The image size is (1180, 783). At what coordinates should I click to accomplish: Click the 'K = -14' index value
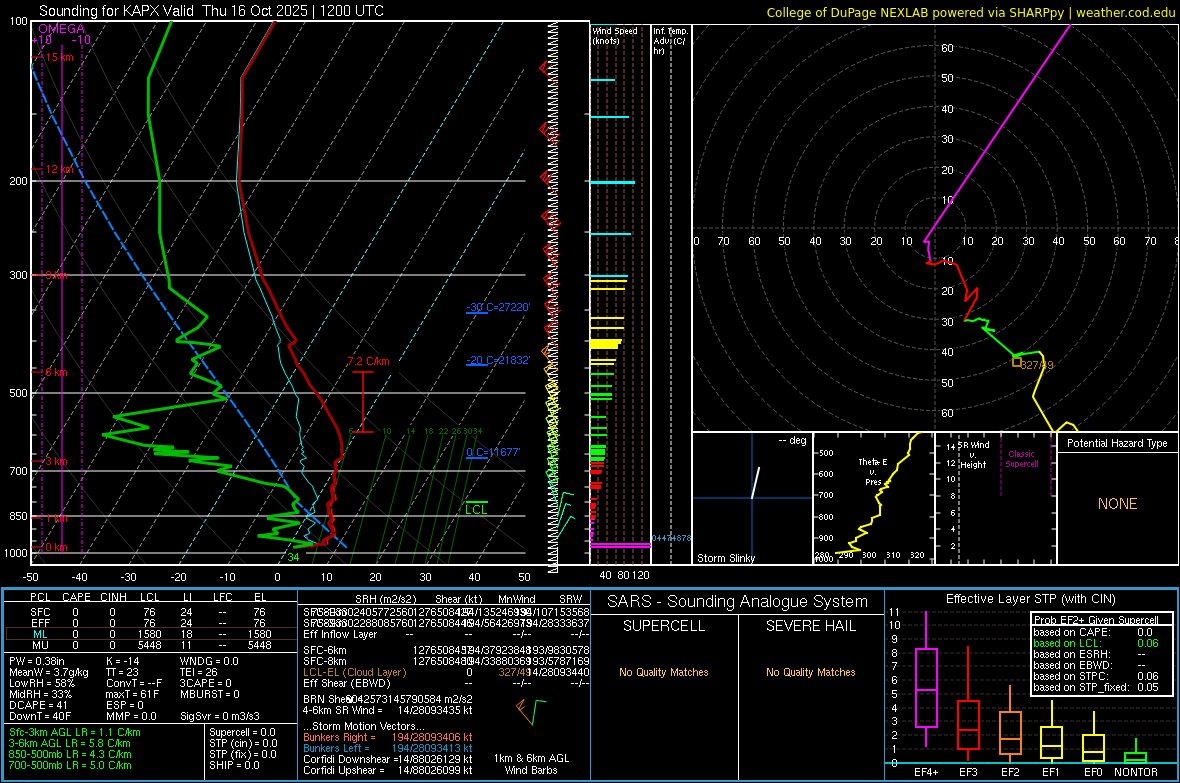tap(123, 661)
